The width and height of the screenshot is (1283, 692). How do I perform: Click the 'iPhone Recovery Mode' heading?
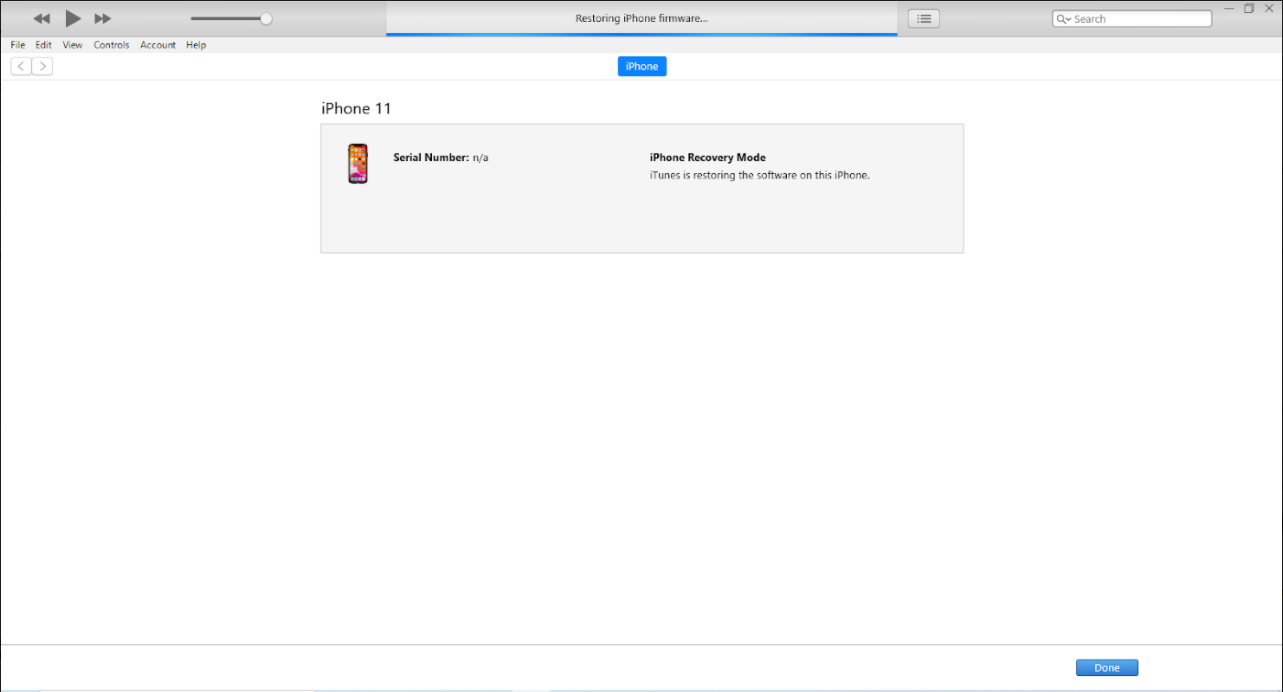(x=708, y=158)
